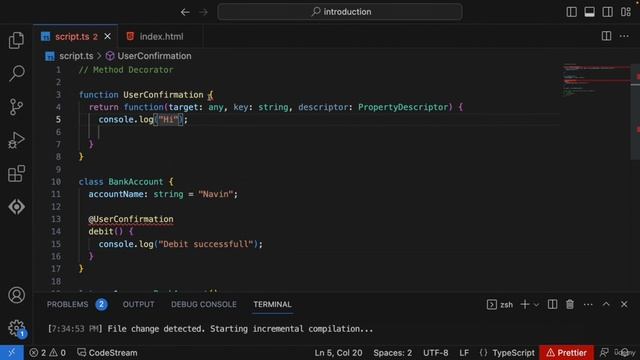Click the errors and warnings count
The height and width of the screenshot is (360, 640).
47,353
